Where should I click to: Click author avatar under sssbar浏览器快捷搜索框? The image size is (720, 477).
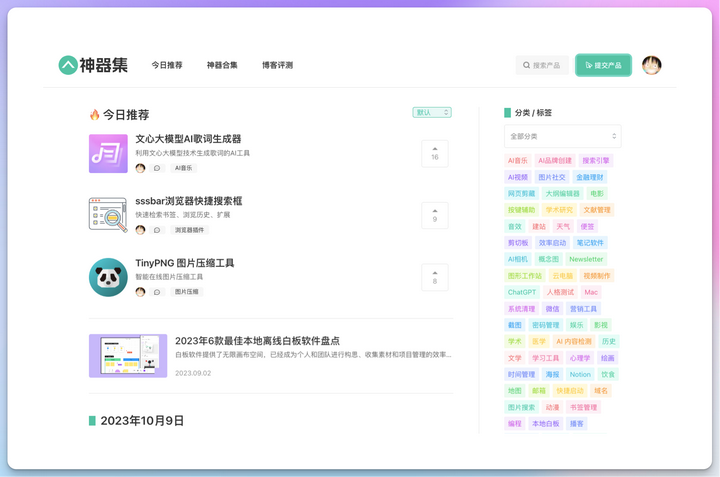[x=141, y=230]
